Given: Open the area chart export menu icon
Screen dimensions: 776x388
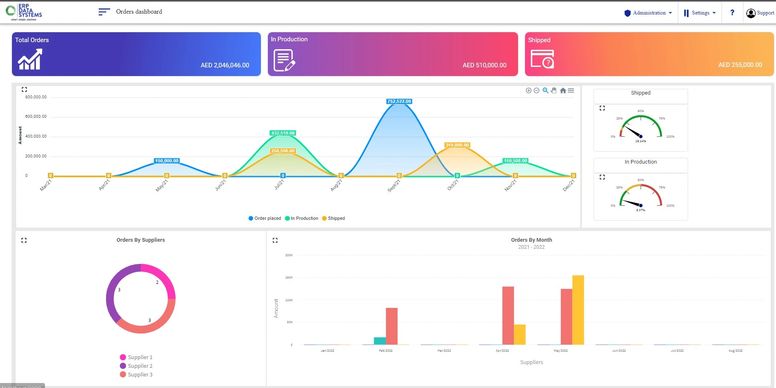Looking at the screenshot, I should coord(571,91).
